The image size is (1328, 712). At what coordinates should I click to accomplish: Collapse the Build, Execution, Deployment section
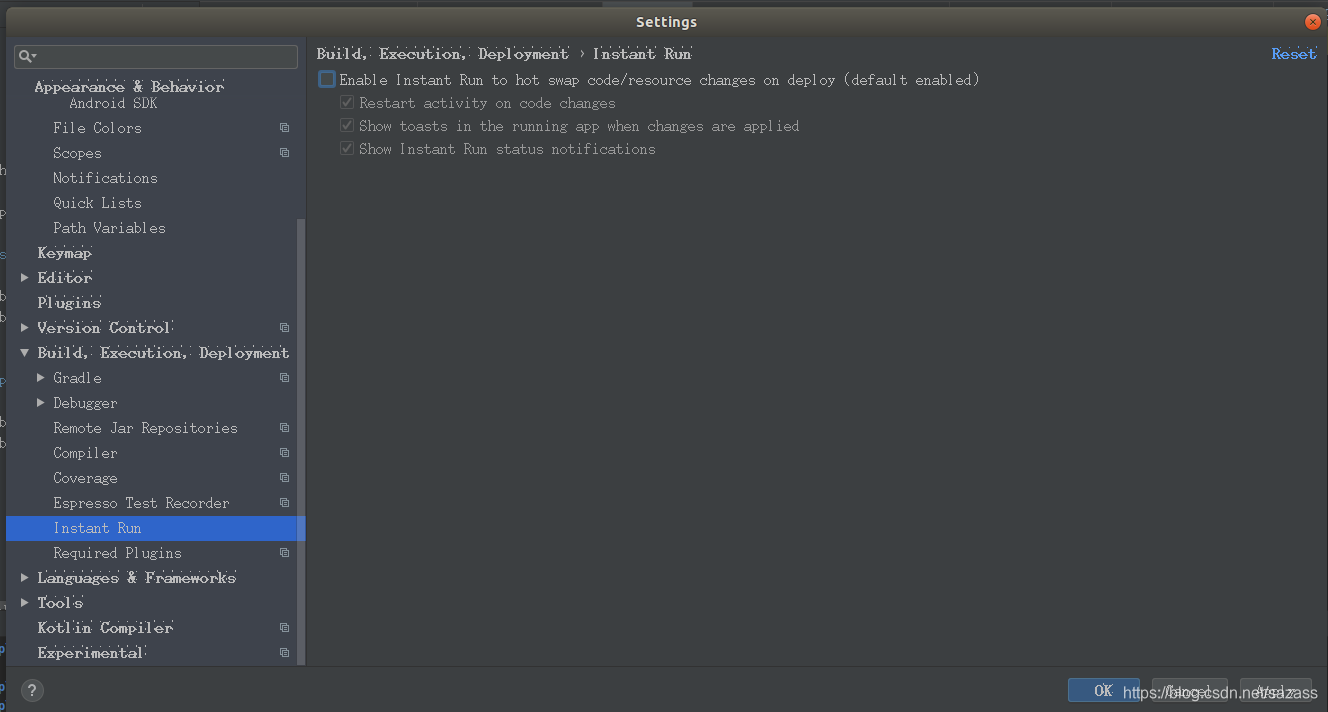pos(24,352)
